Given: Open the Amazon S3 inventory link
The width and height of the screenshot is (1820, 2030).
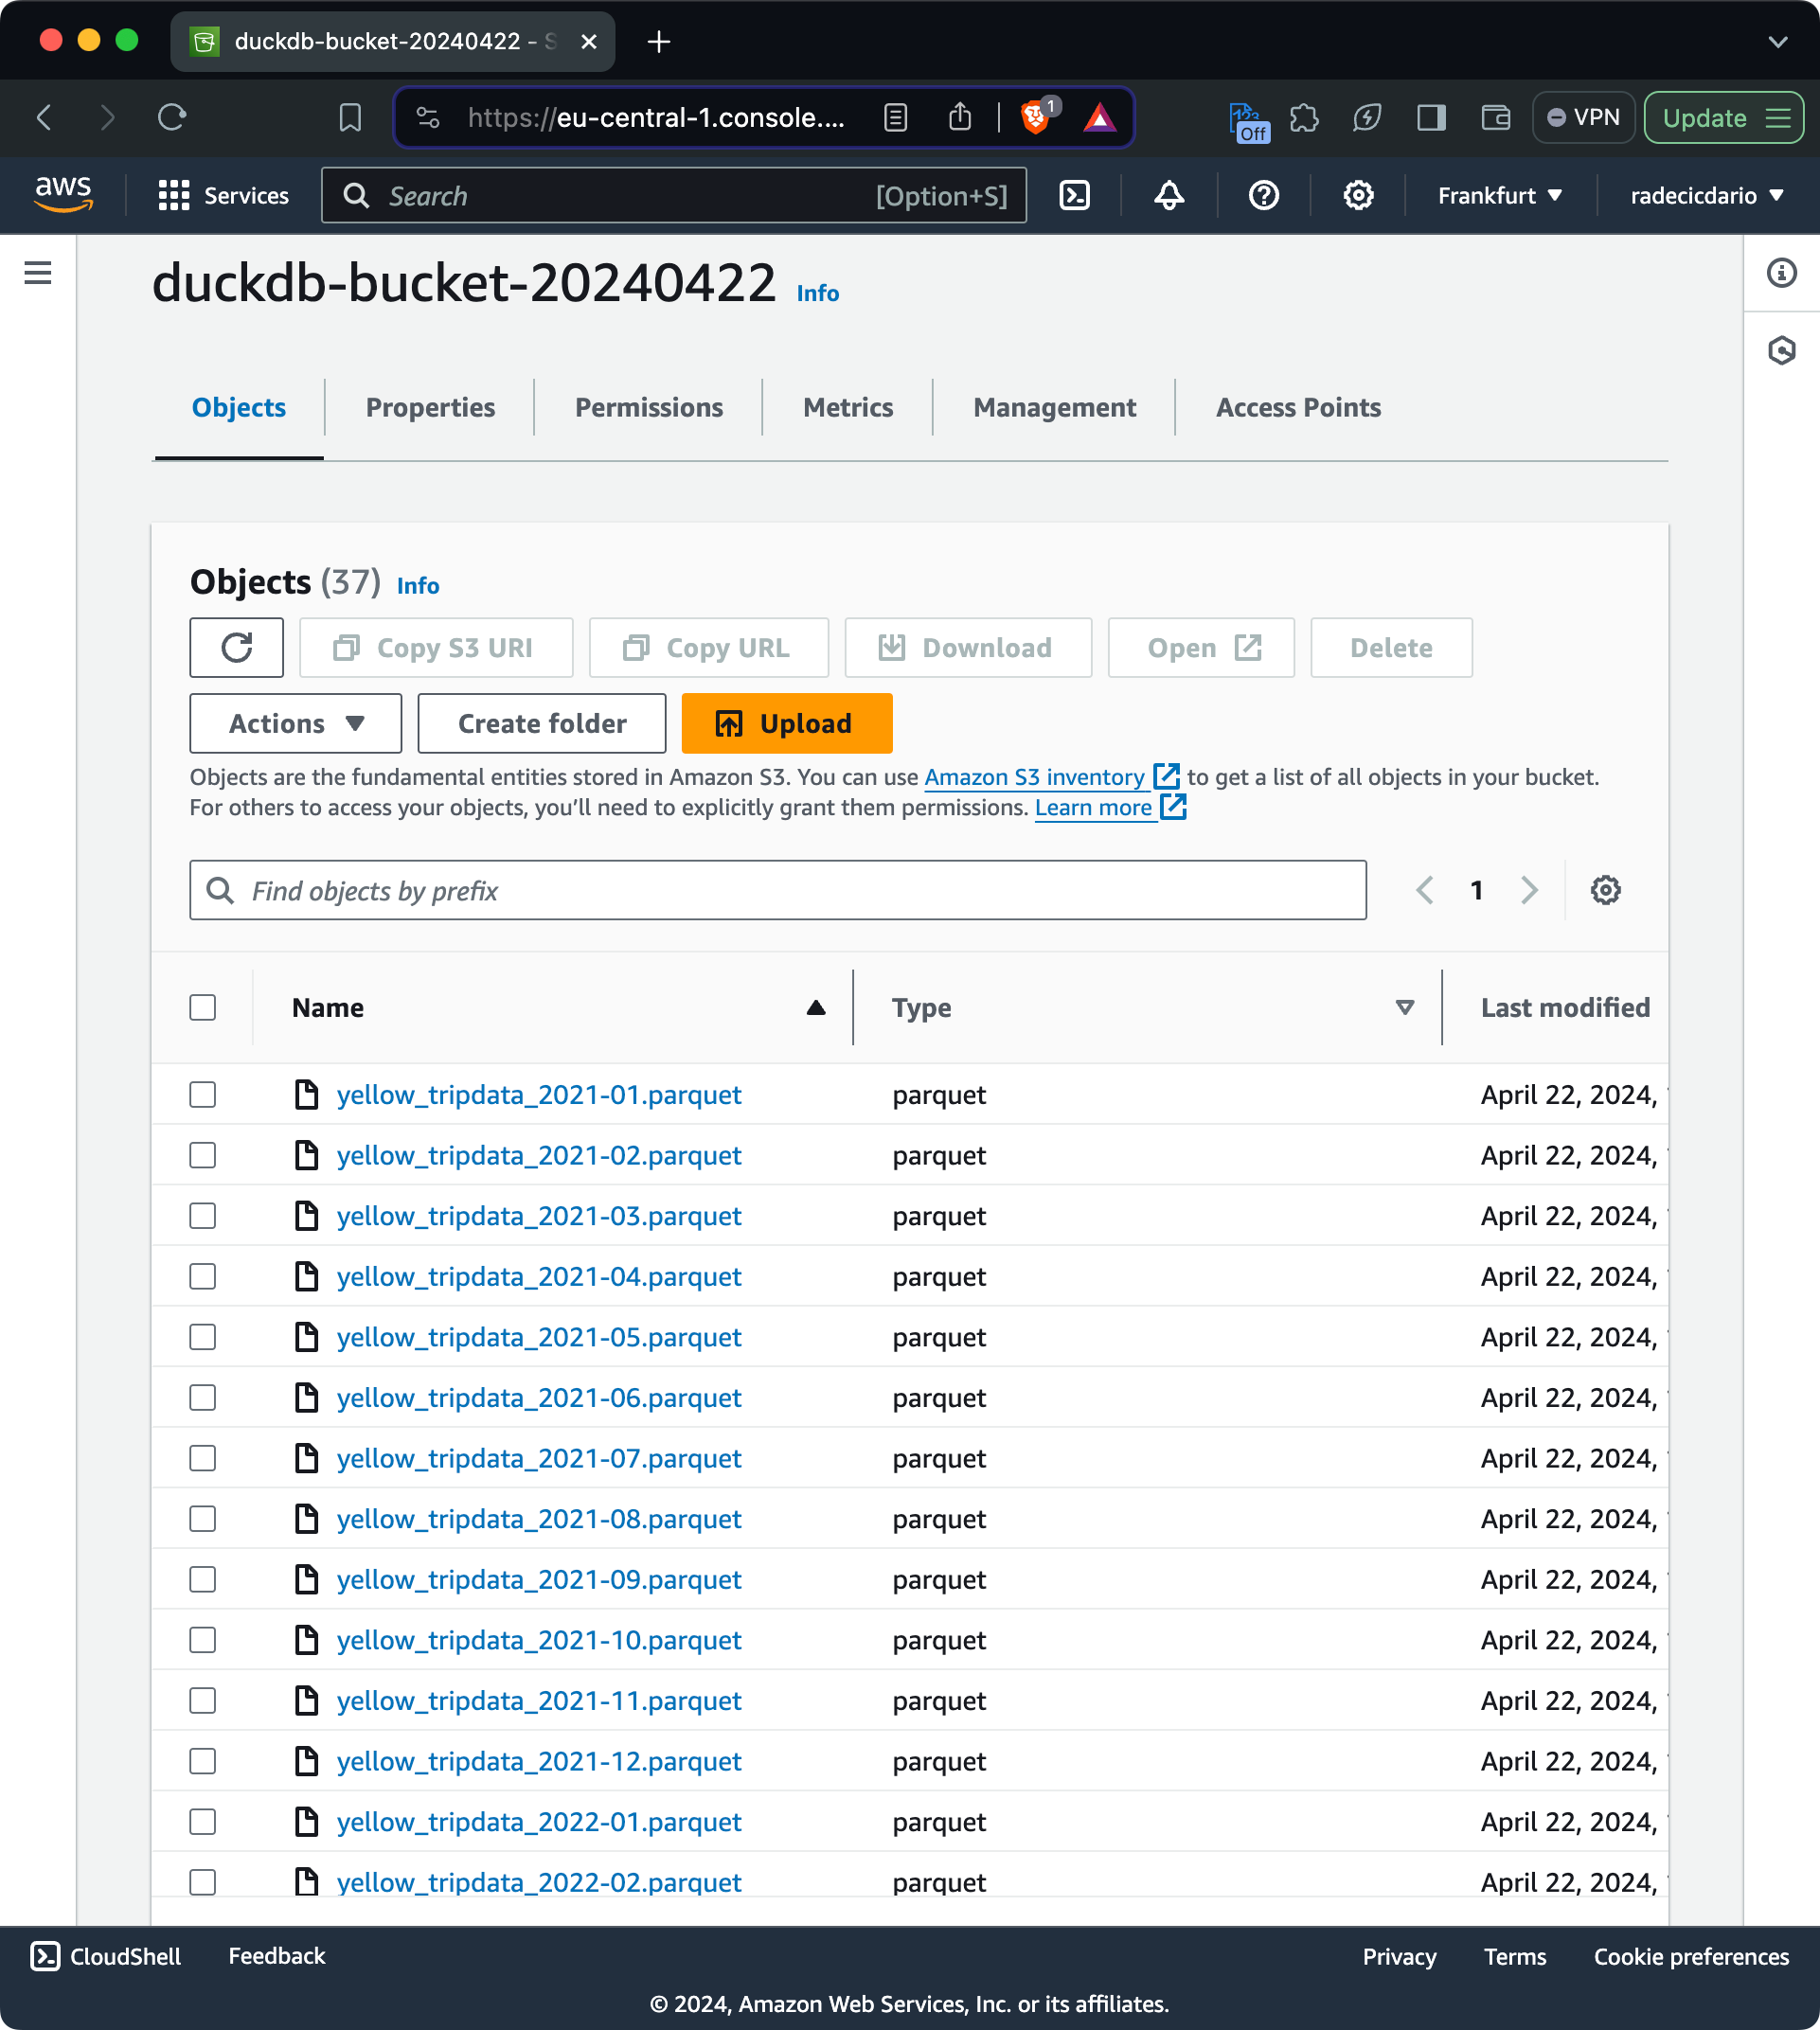Looking at the screenshot, I should [x=1034, y=777].
